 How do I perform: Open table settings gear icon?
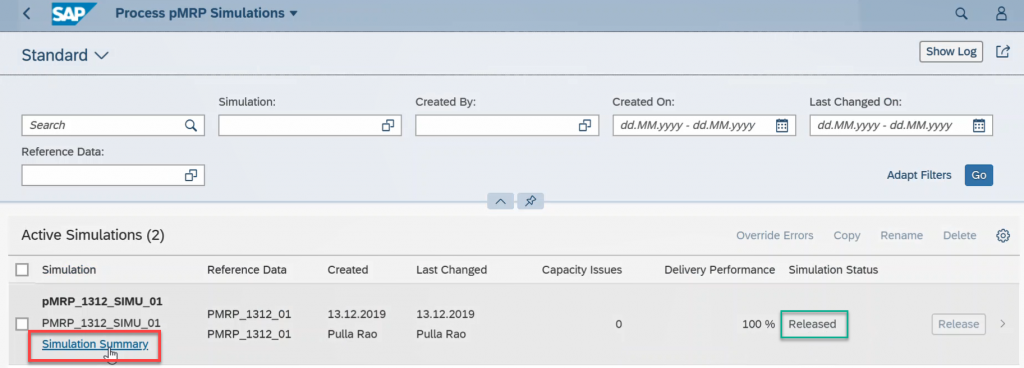(1003, 236)
